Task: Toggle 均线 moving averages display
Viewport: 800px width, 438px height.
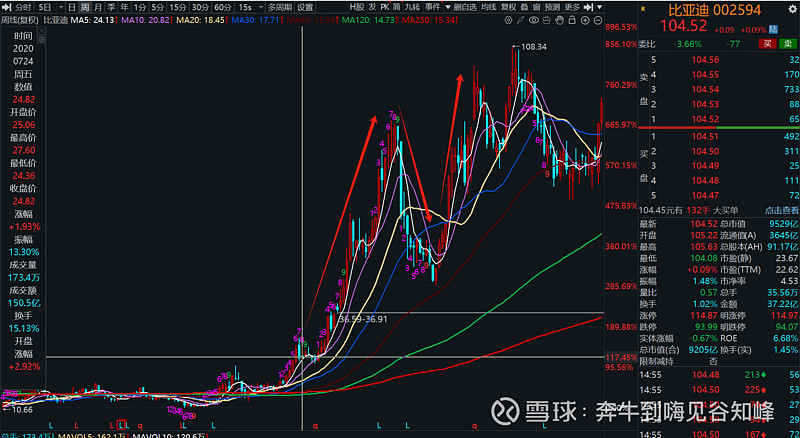Action: pyautogui.click(x=489, y=7)
